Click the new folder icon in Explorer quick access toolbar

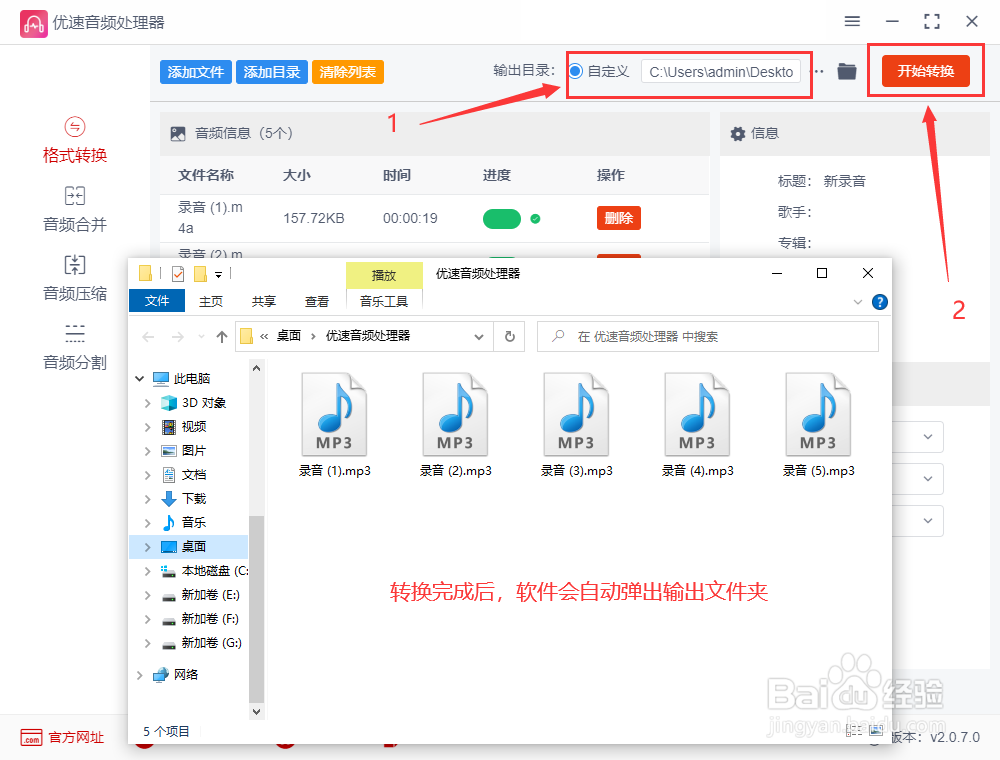pos(200,274)
